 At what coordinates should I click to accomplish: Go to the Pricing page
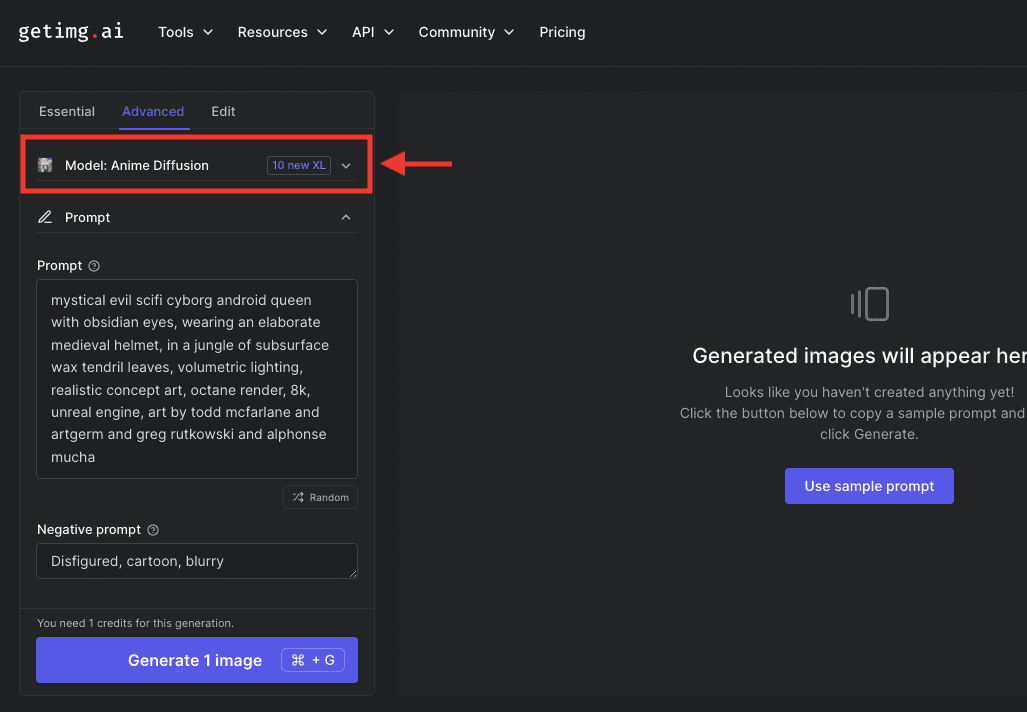click(x=562, y=32)
